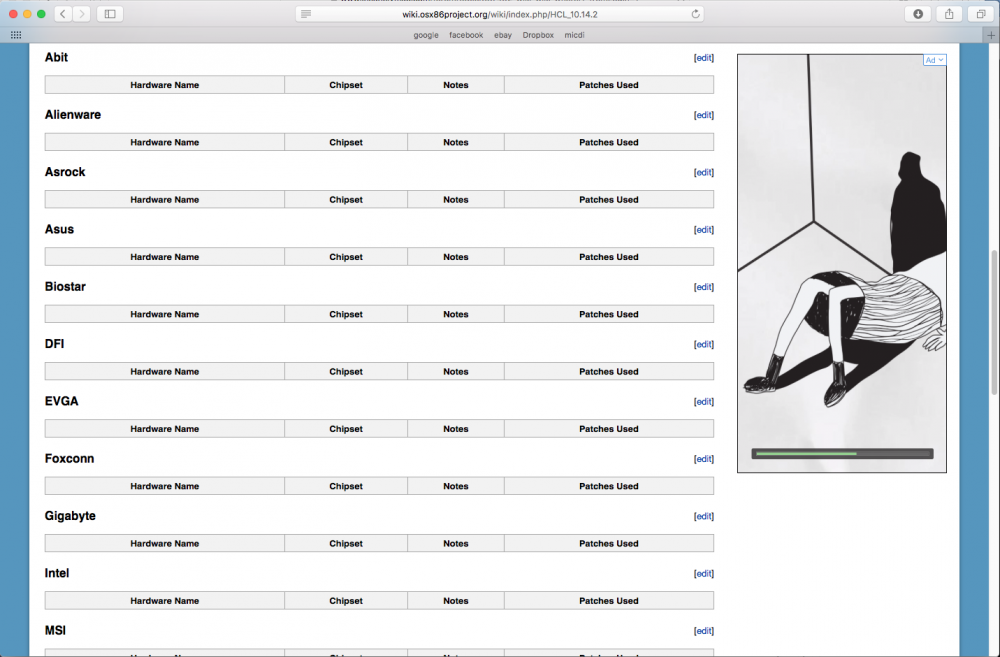Viewport: 1000px width, 657px height.
Task: Open the Top Sites grid icon
Action: (x=16, y=35)
